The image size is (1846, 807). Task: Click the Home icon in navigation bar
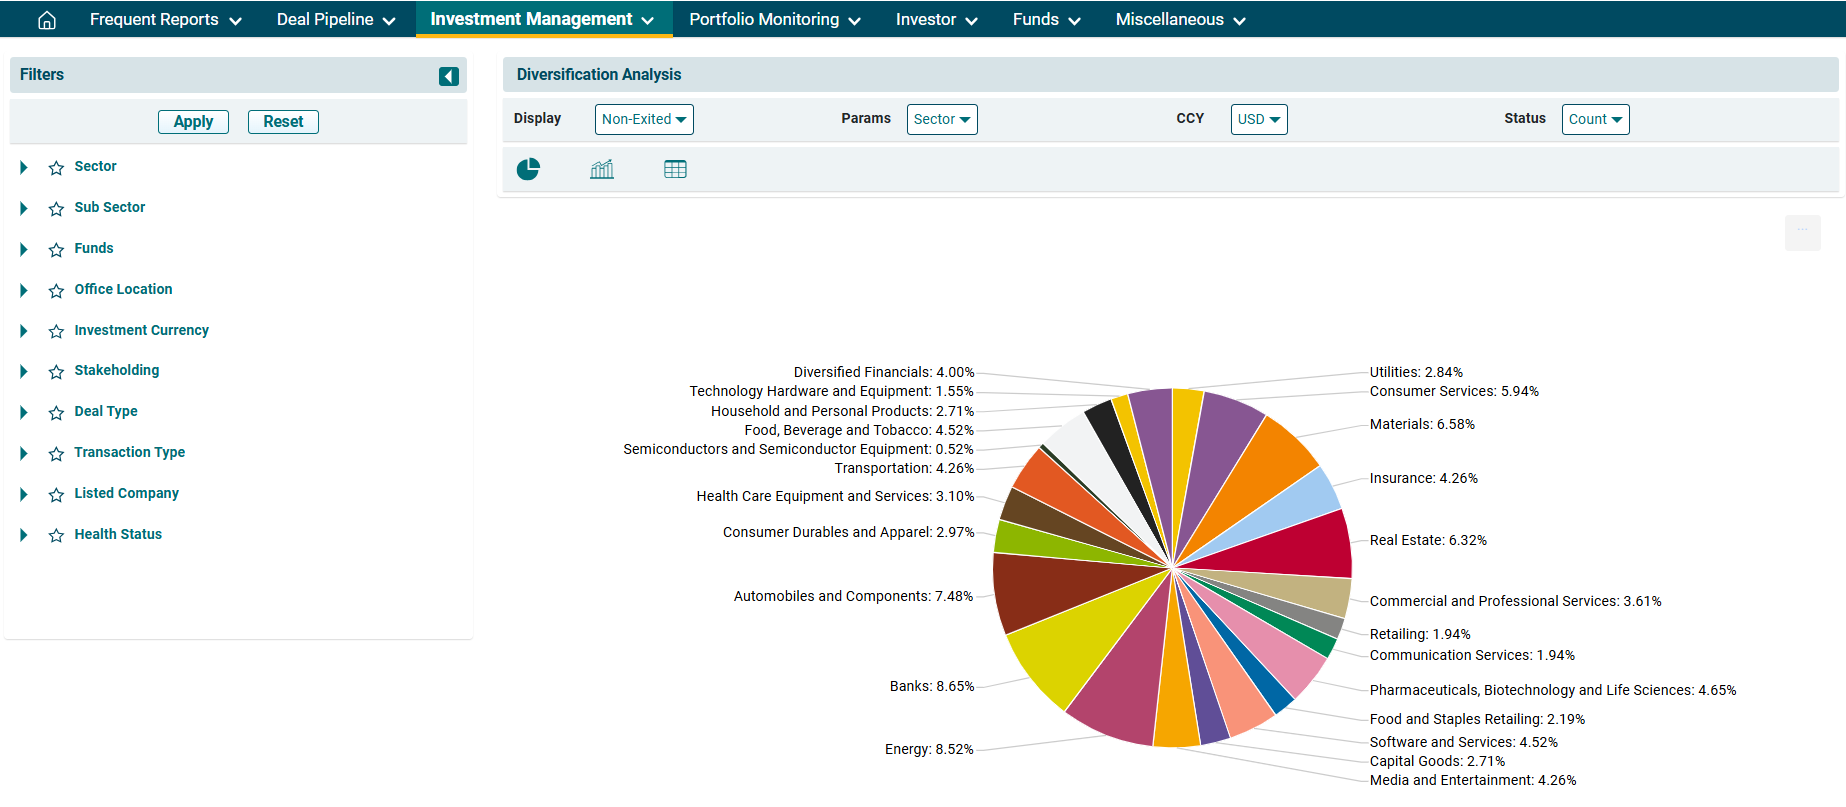(x=47, y=20)
